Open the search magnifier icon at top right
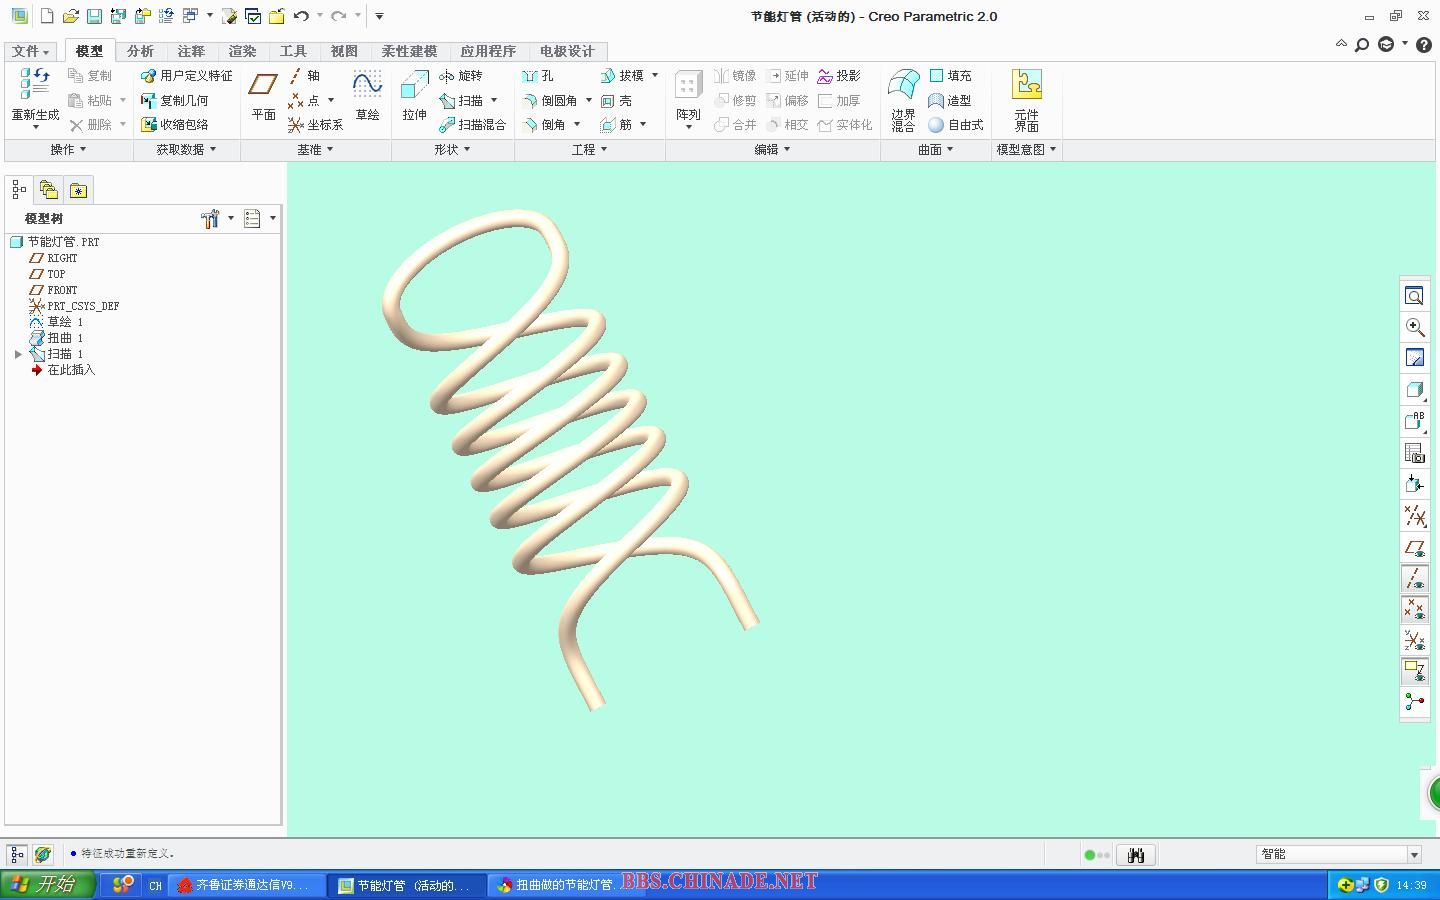Image resolution: width=1440 pixels, height=900 pixels. [x=1362, y=45]
